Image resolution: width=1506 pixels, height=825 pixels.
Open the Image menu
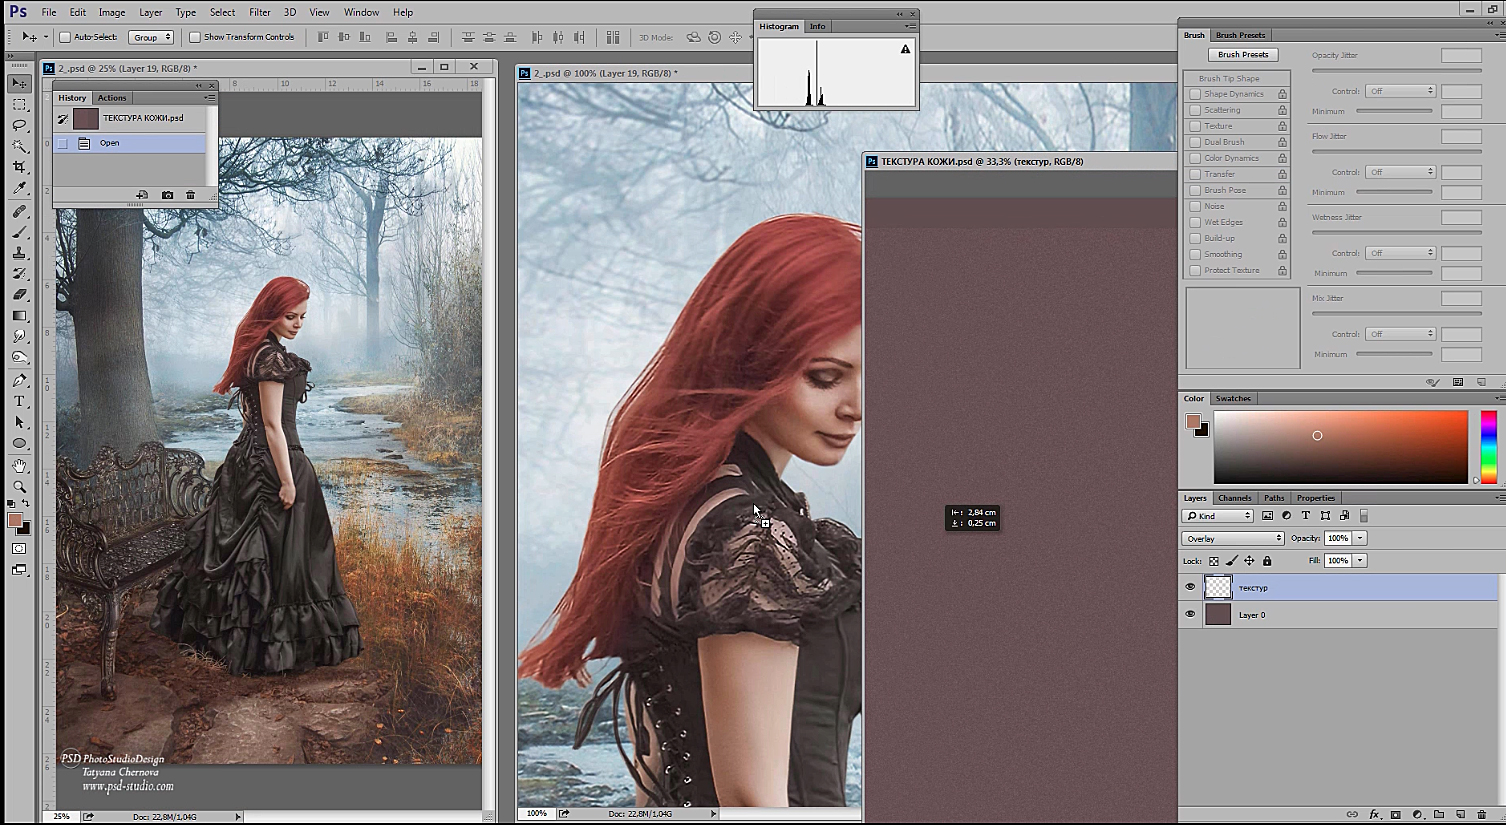click(x=112, y=12)
